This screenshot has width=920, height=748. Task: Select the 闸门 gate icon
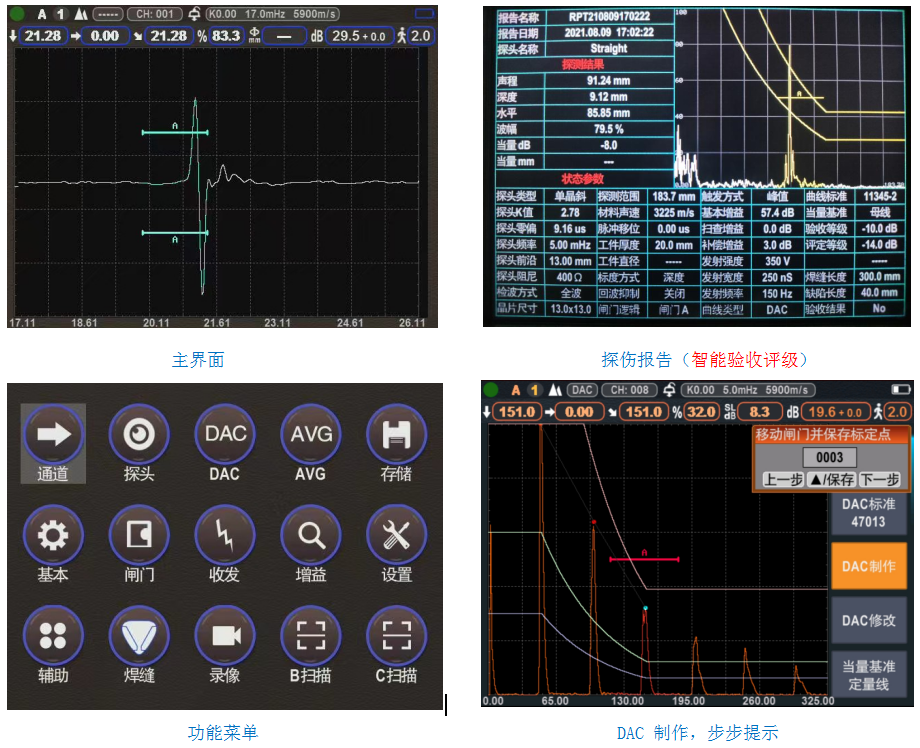(x=139, y=536)
